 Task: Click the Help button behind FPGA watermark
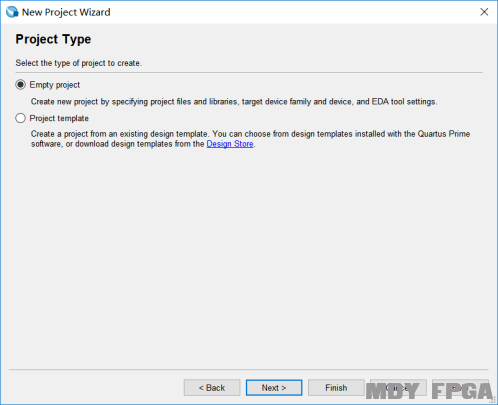pyautogui.click(x=460, y=388)
